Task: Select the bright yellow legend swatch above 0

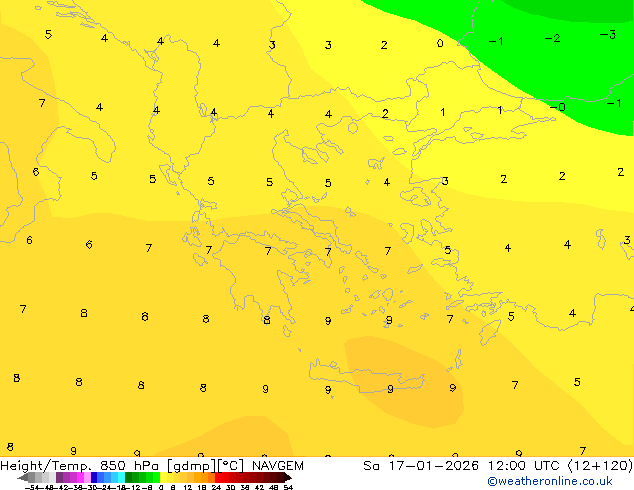Action: point(163,477)
